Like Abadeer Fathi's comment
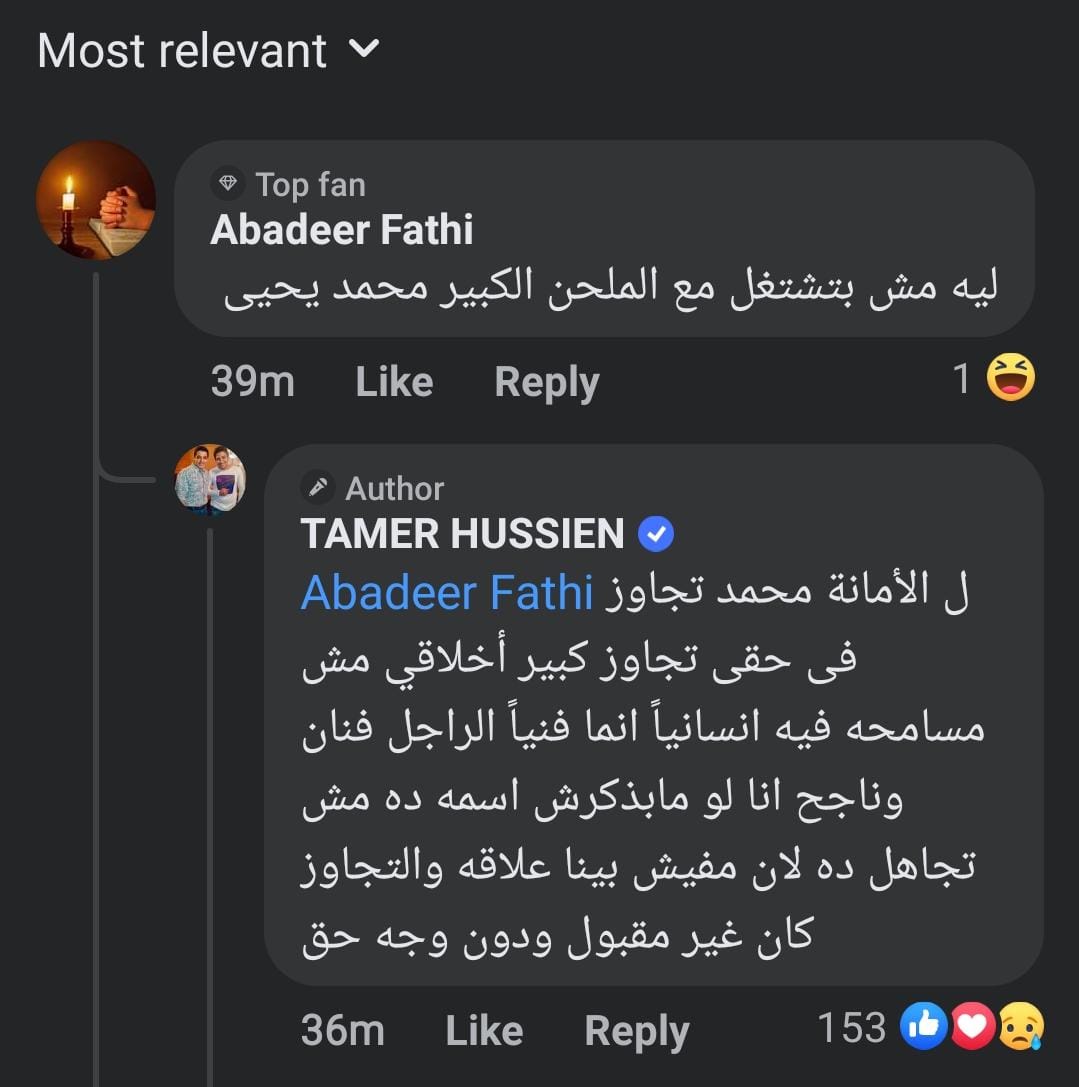This screenshot has height=1087, width=1079. (x=394, y=381)
